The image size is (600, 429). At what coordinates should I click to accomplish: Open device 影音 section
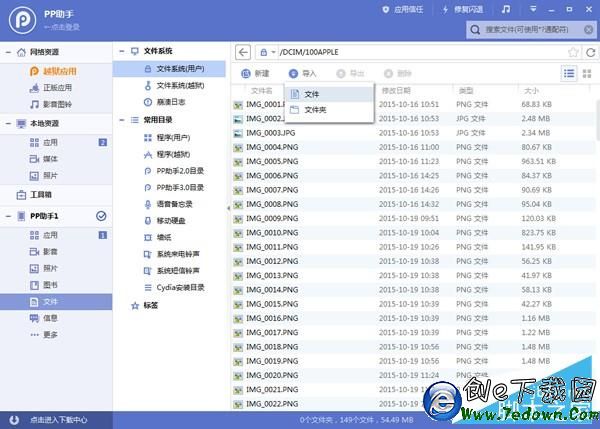tap(44, 251)
